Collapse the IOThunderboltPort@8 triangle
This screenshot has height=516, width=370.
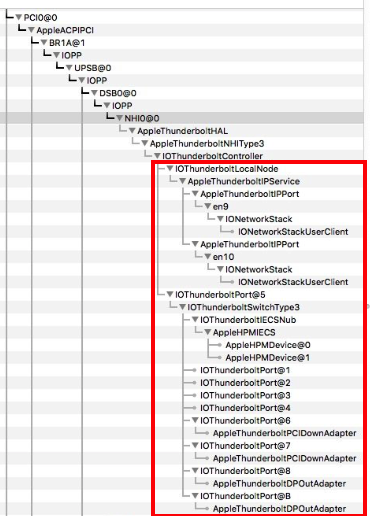(x=195, y=471)
